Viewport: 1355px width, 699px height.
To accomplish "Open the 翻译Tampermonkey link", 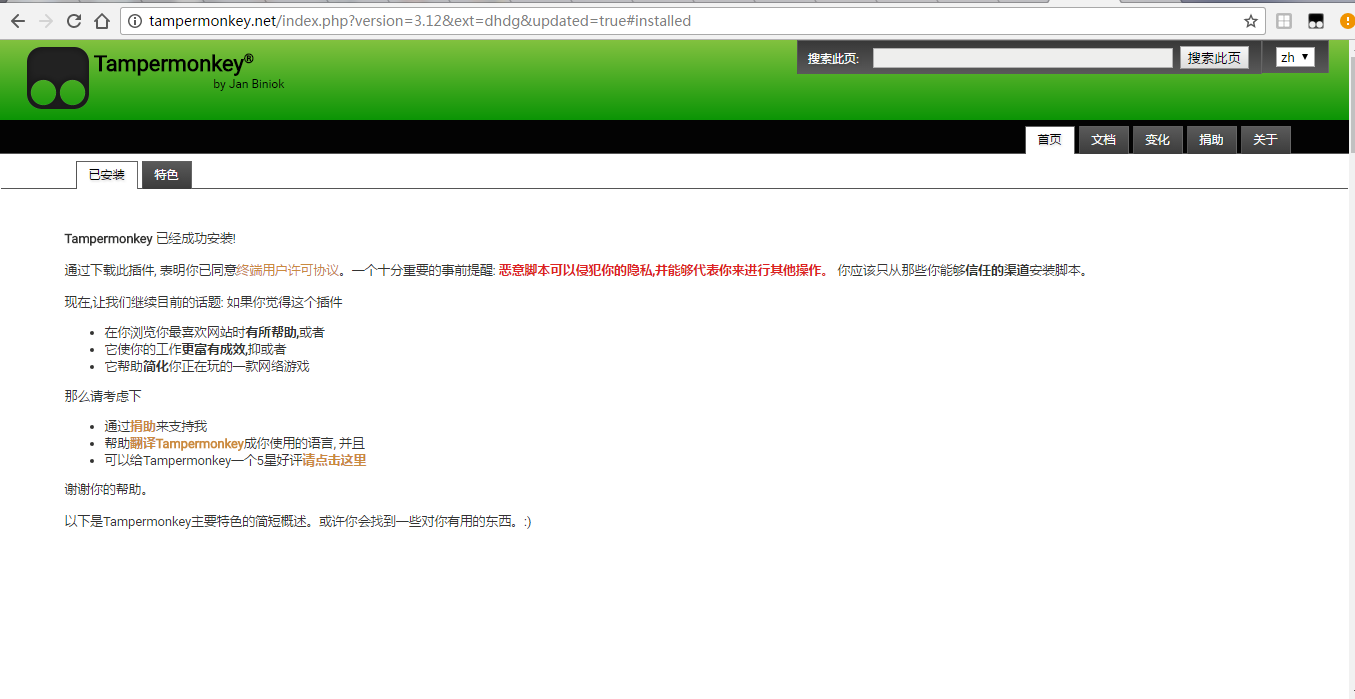I will tap(187, 444).
